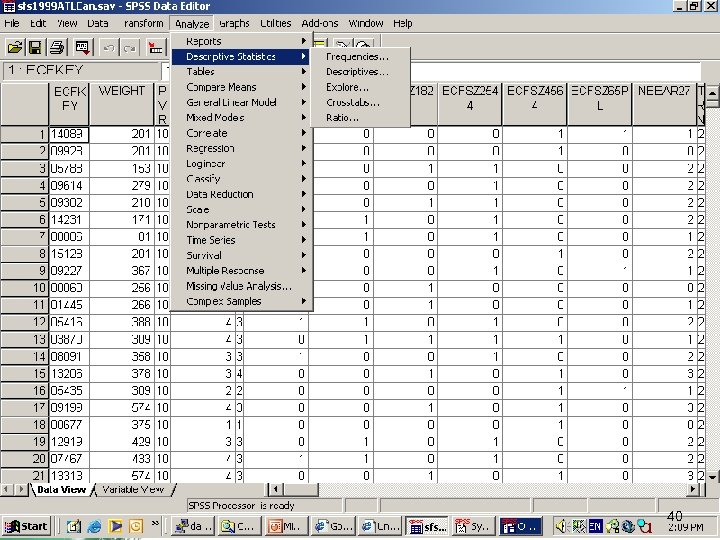
Task: Open the Add-ons menu
Action: coord(320,23)
